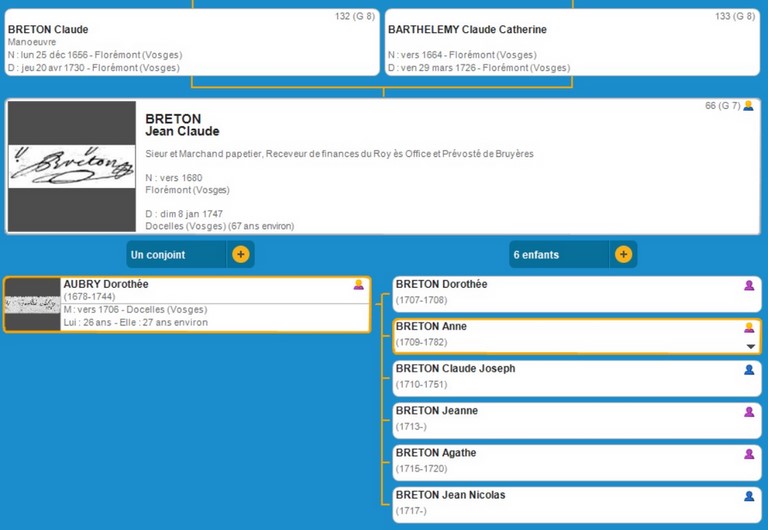768x530 pixels.
Task: Click female icon on Breton Agathe row
Action: coord(749,454)
